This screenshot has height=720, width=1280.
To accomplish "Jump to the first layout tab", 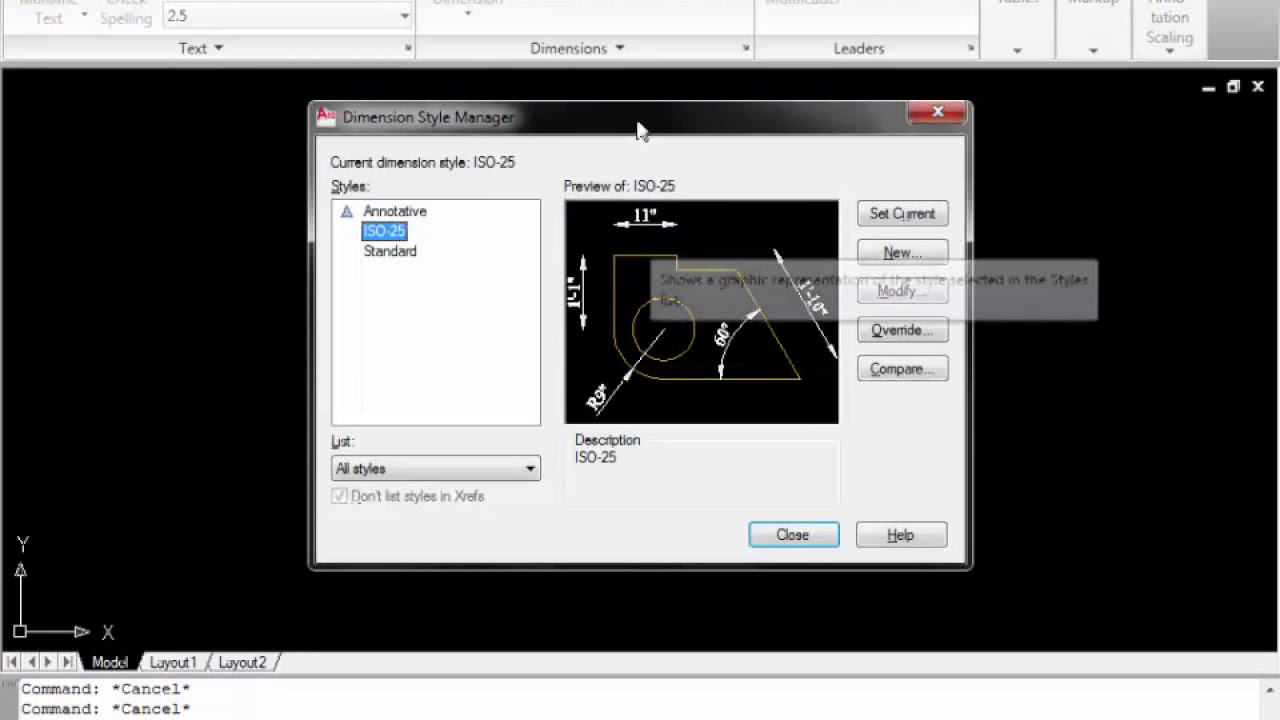I will [11, 662].
